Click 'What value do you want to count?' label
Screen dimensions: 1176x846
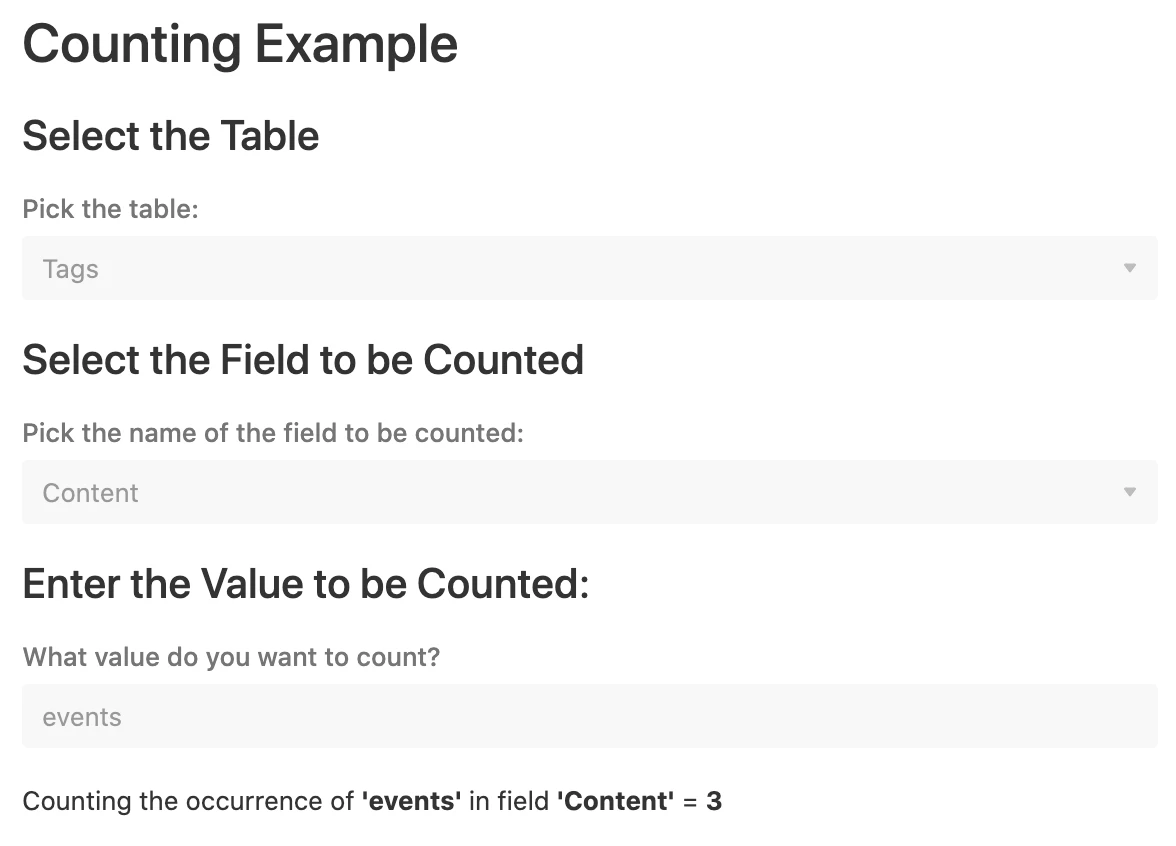[231, 657]
